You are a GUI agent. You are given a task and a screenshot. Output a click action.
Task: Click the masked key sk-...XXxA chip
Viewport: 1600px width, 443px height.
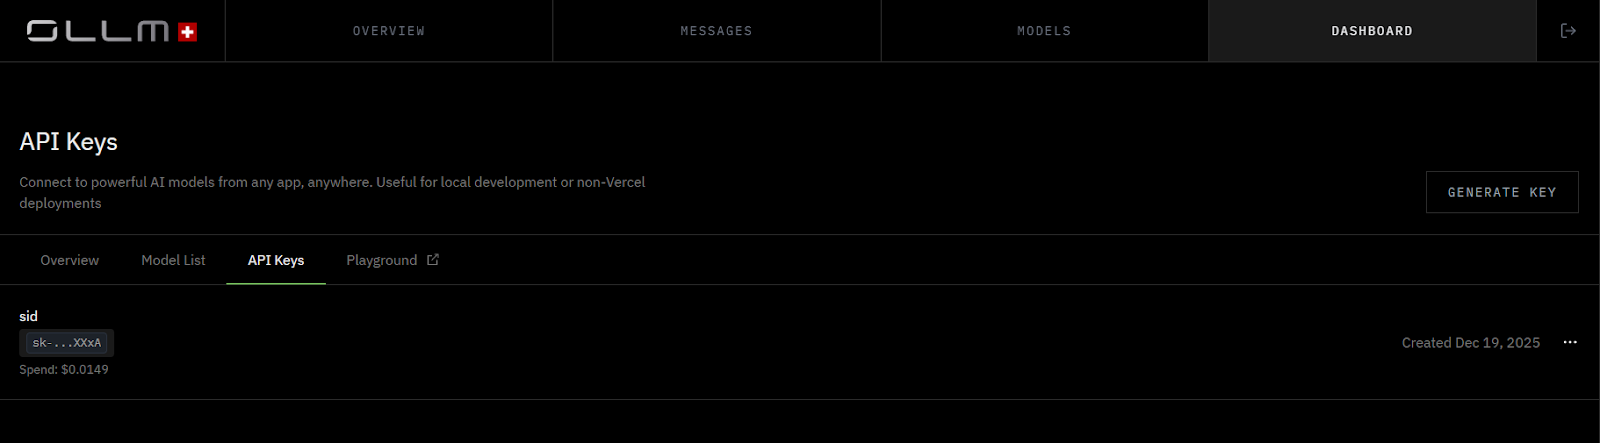click(66, 343)
